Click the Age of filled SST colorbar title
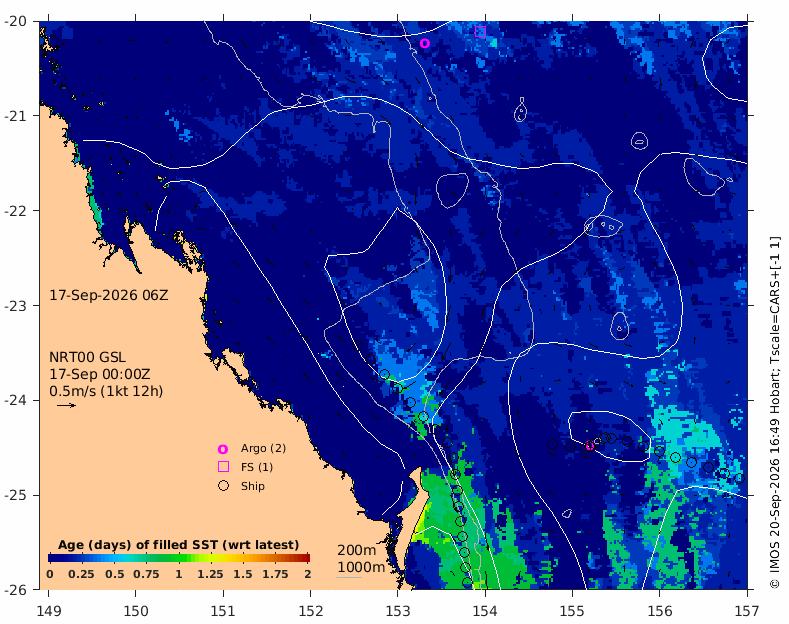 (x=179, y=545)
